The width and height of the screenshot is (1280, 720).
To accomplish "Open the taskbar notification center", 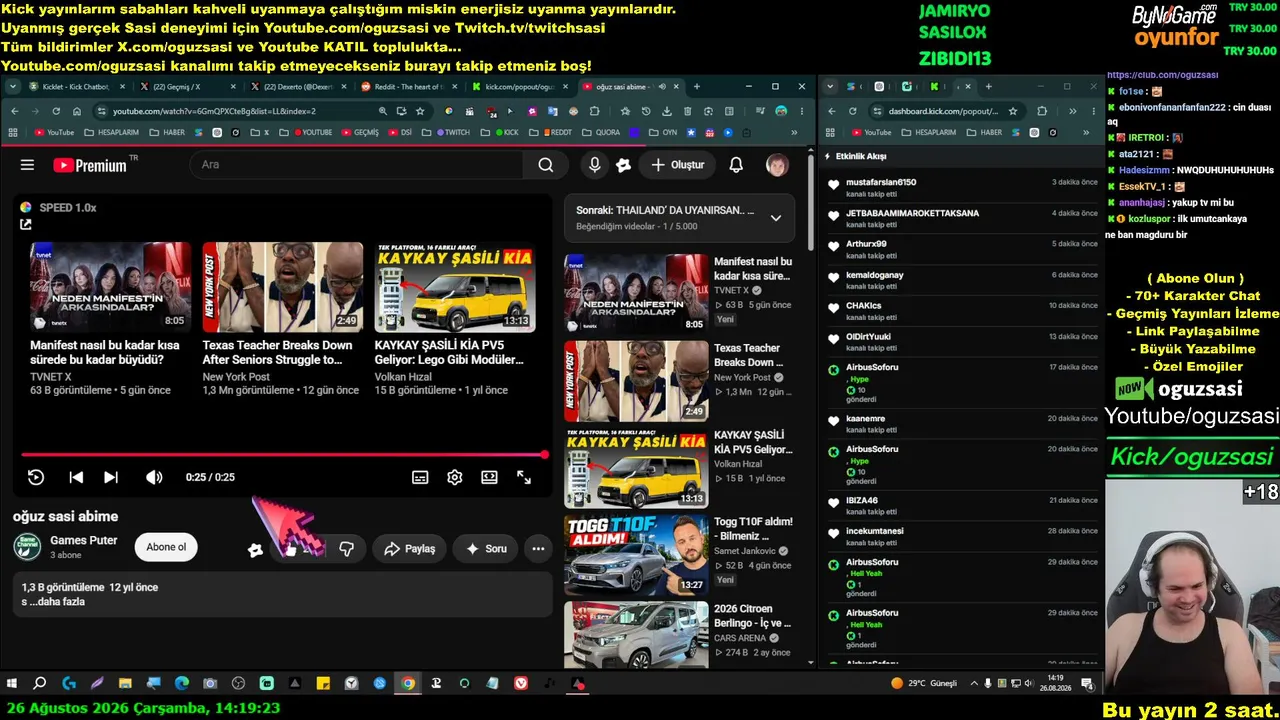I will (x=1088, y=684).
